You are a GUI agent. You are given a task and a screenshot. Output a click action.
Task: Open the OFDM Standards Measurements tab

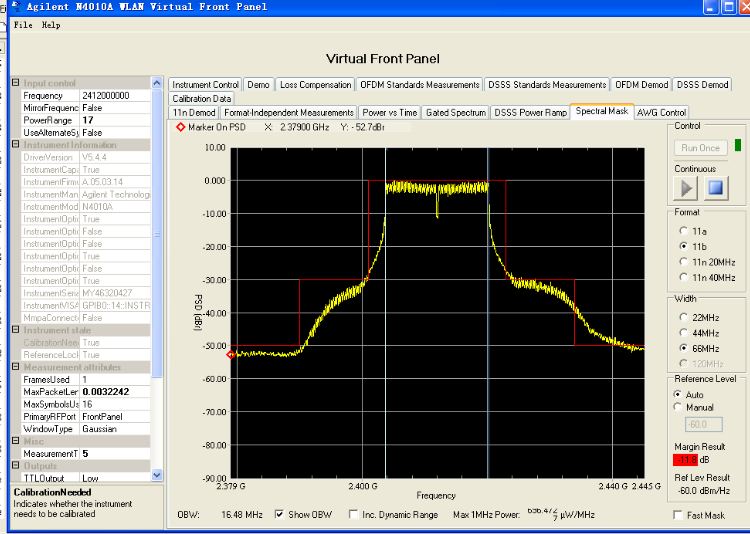[x=419, y=85]
